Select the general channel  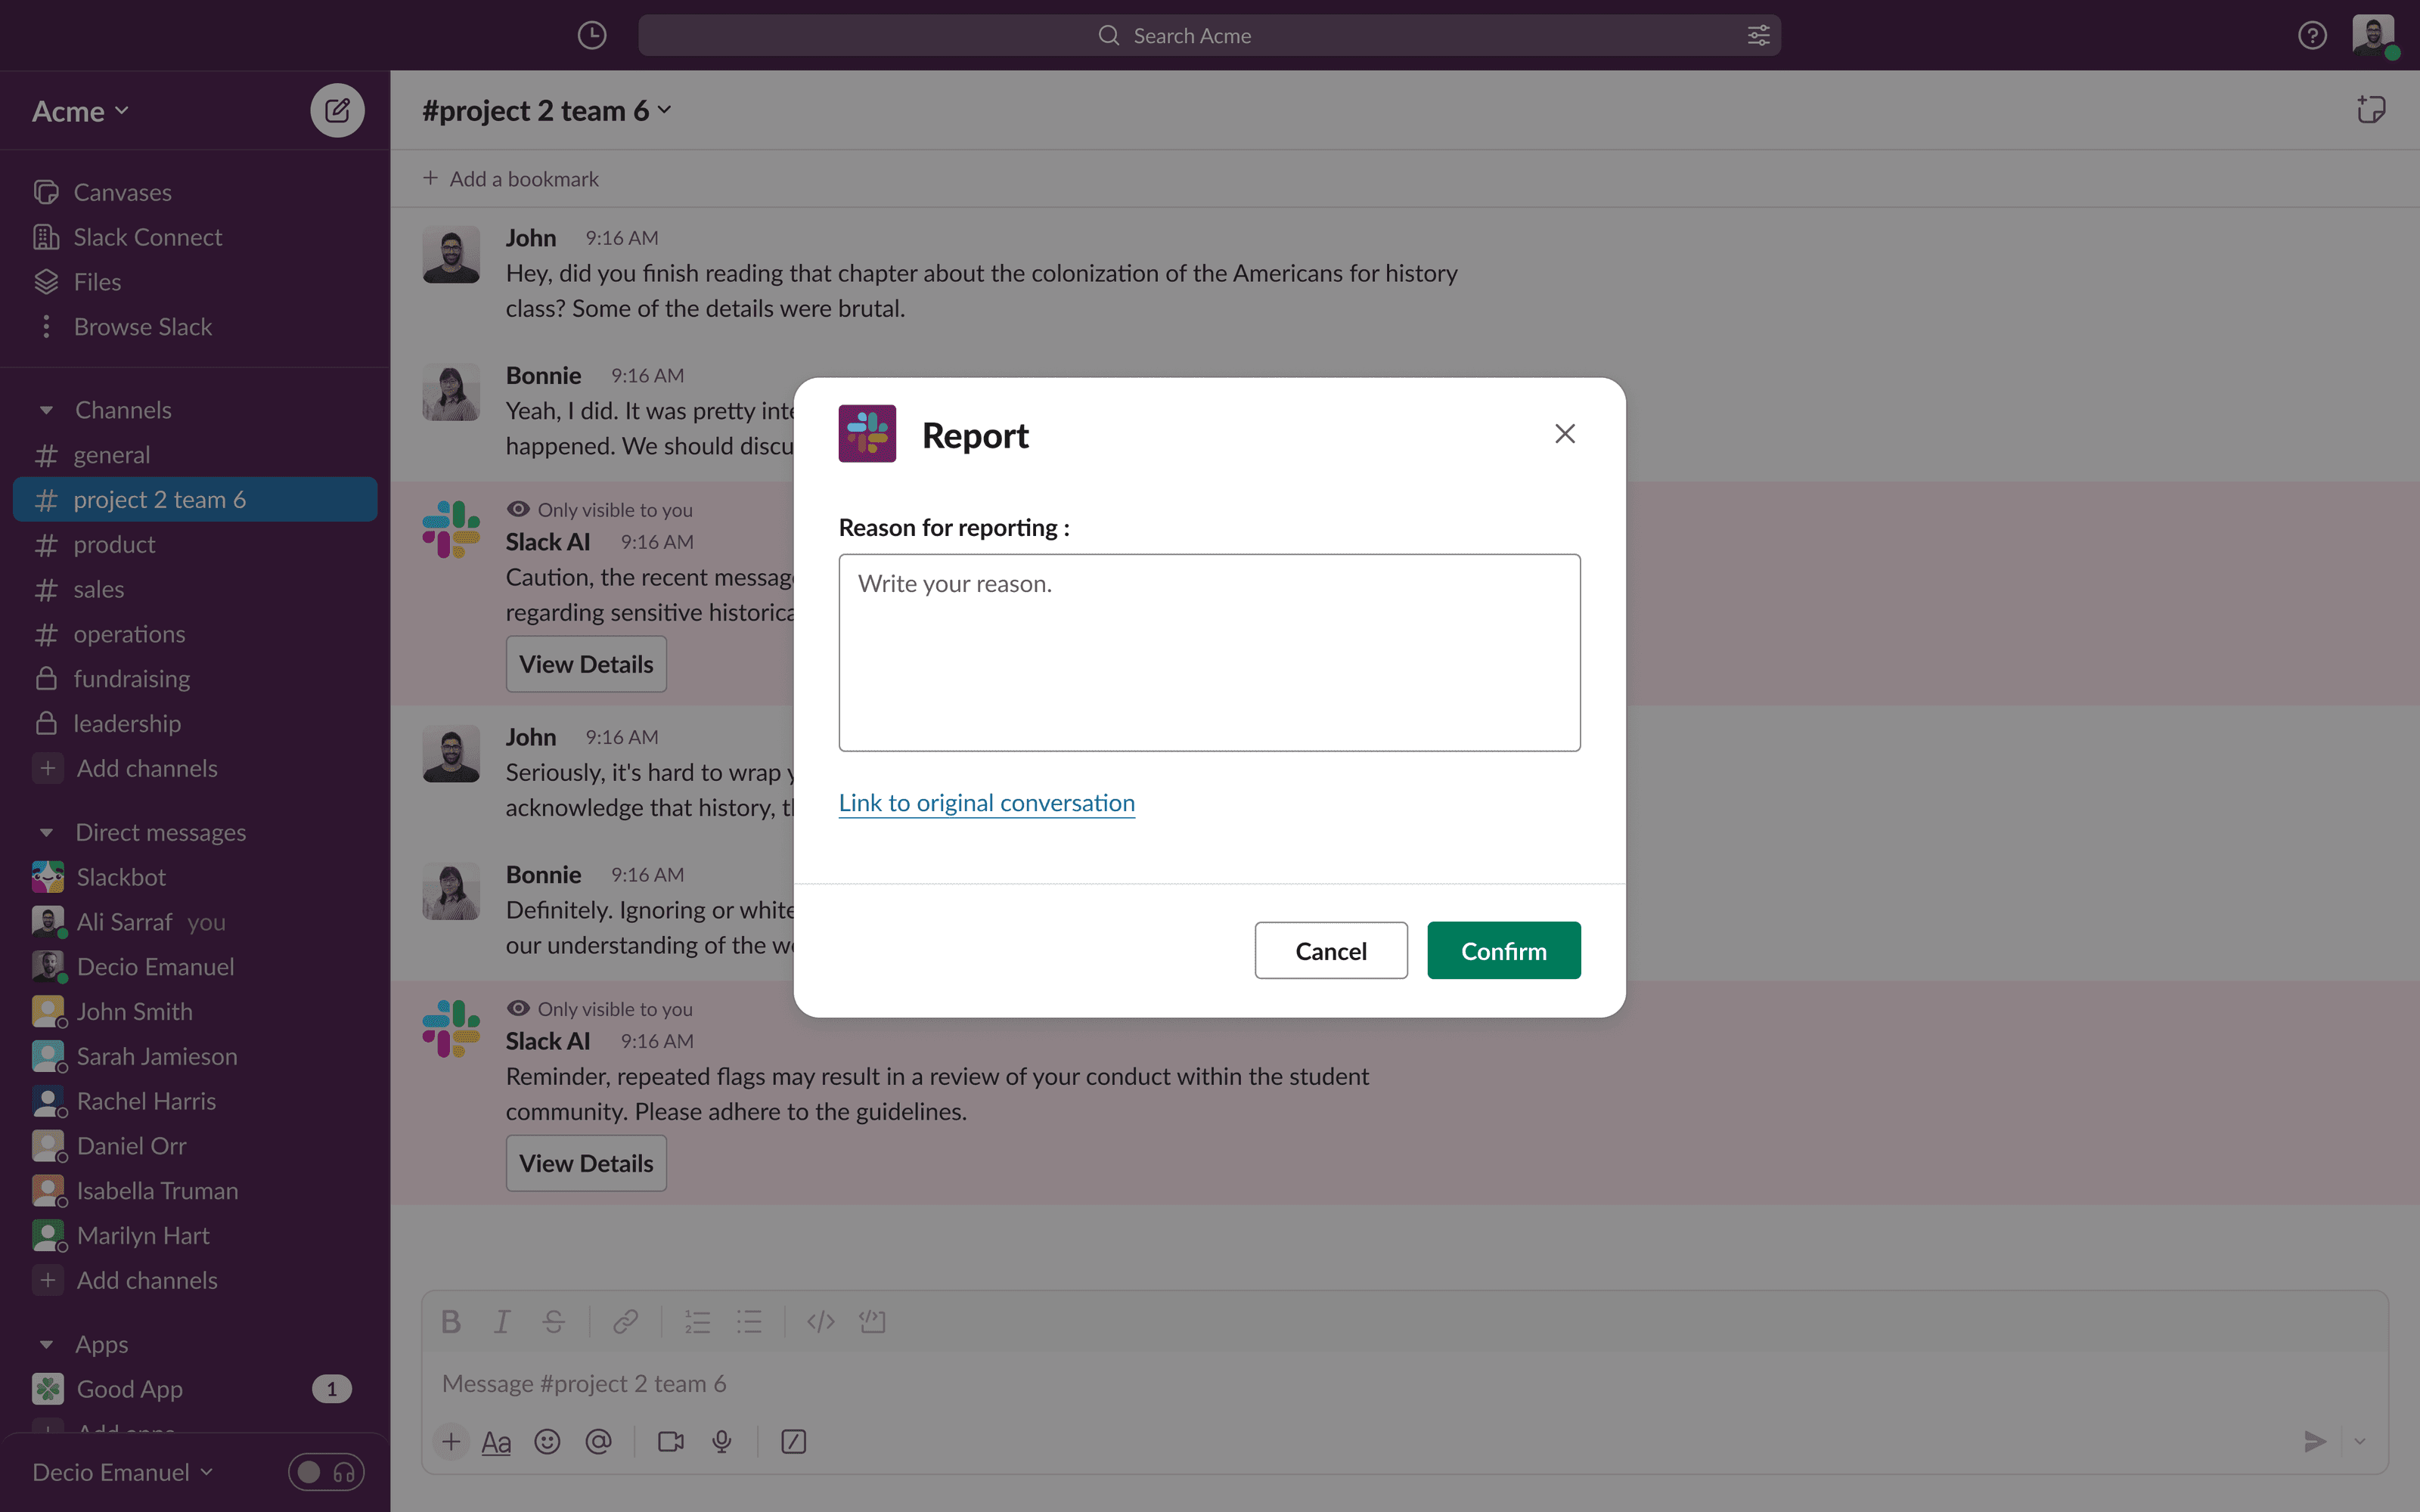pyautogui.click(x=111, y=455)
